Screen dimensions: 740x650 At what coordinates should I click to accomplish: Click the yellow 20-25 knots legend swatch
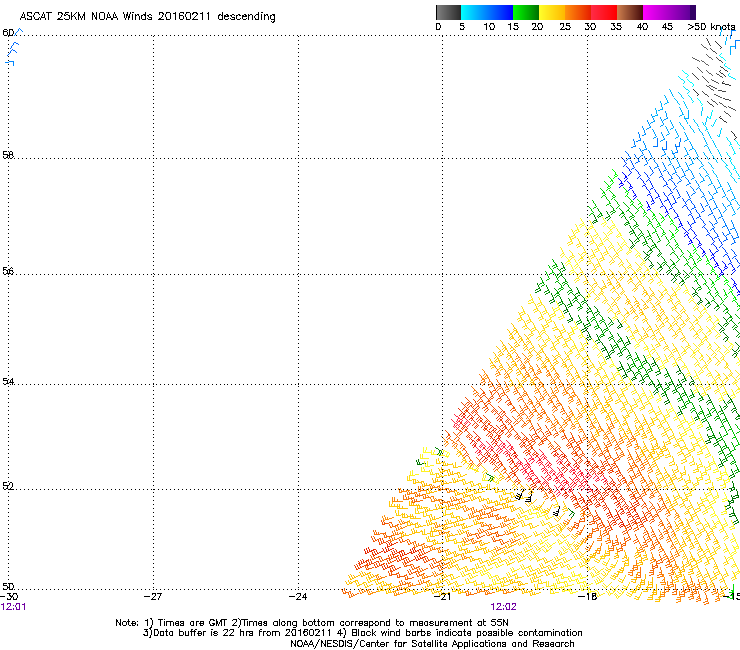(552, 12)
